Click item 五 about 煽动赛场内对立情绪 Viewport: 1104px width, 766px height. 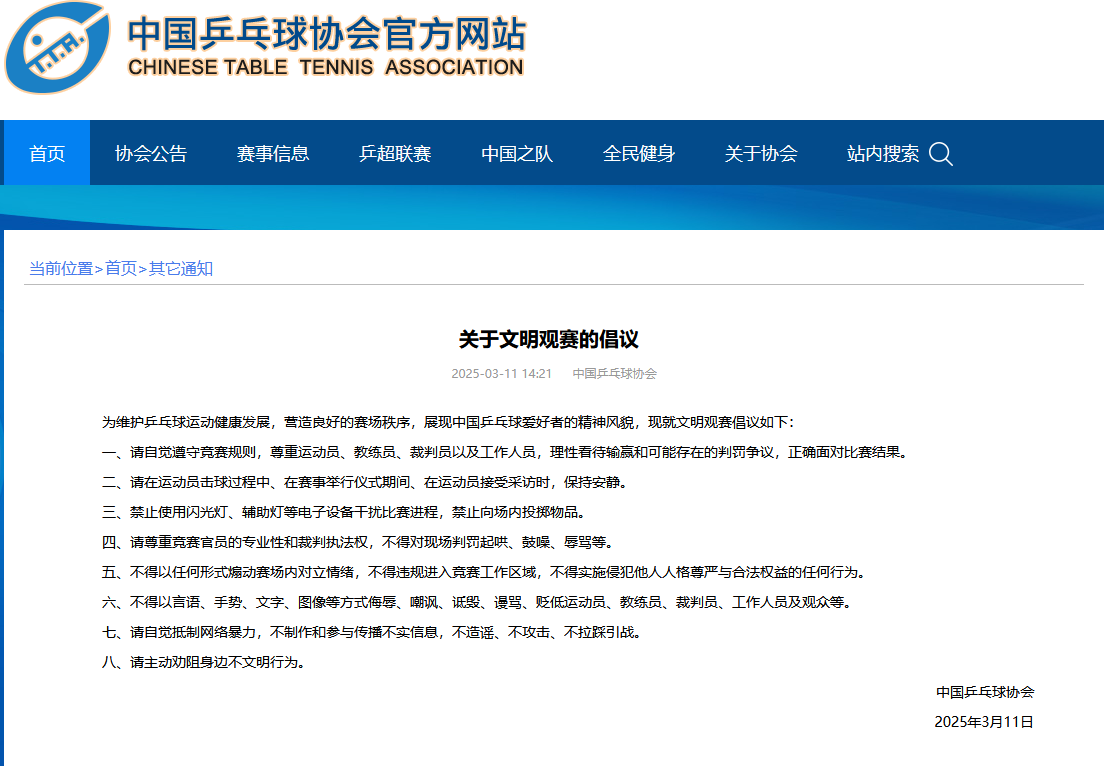point(485,572)
